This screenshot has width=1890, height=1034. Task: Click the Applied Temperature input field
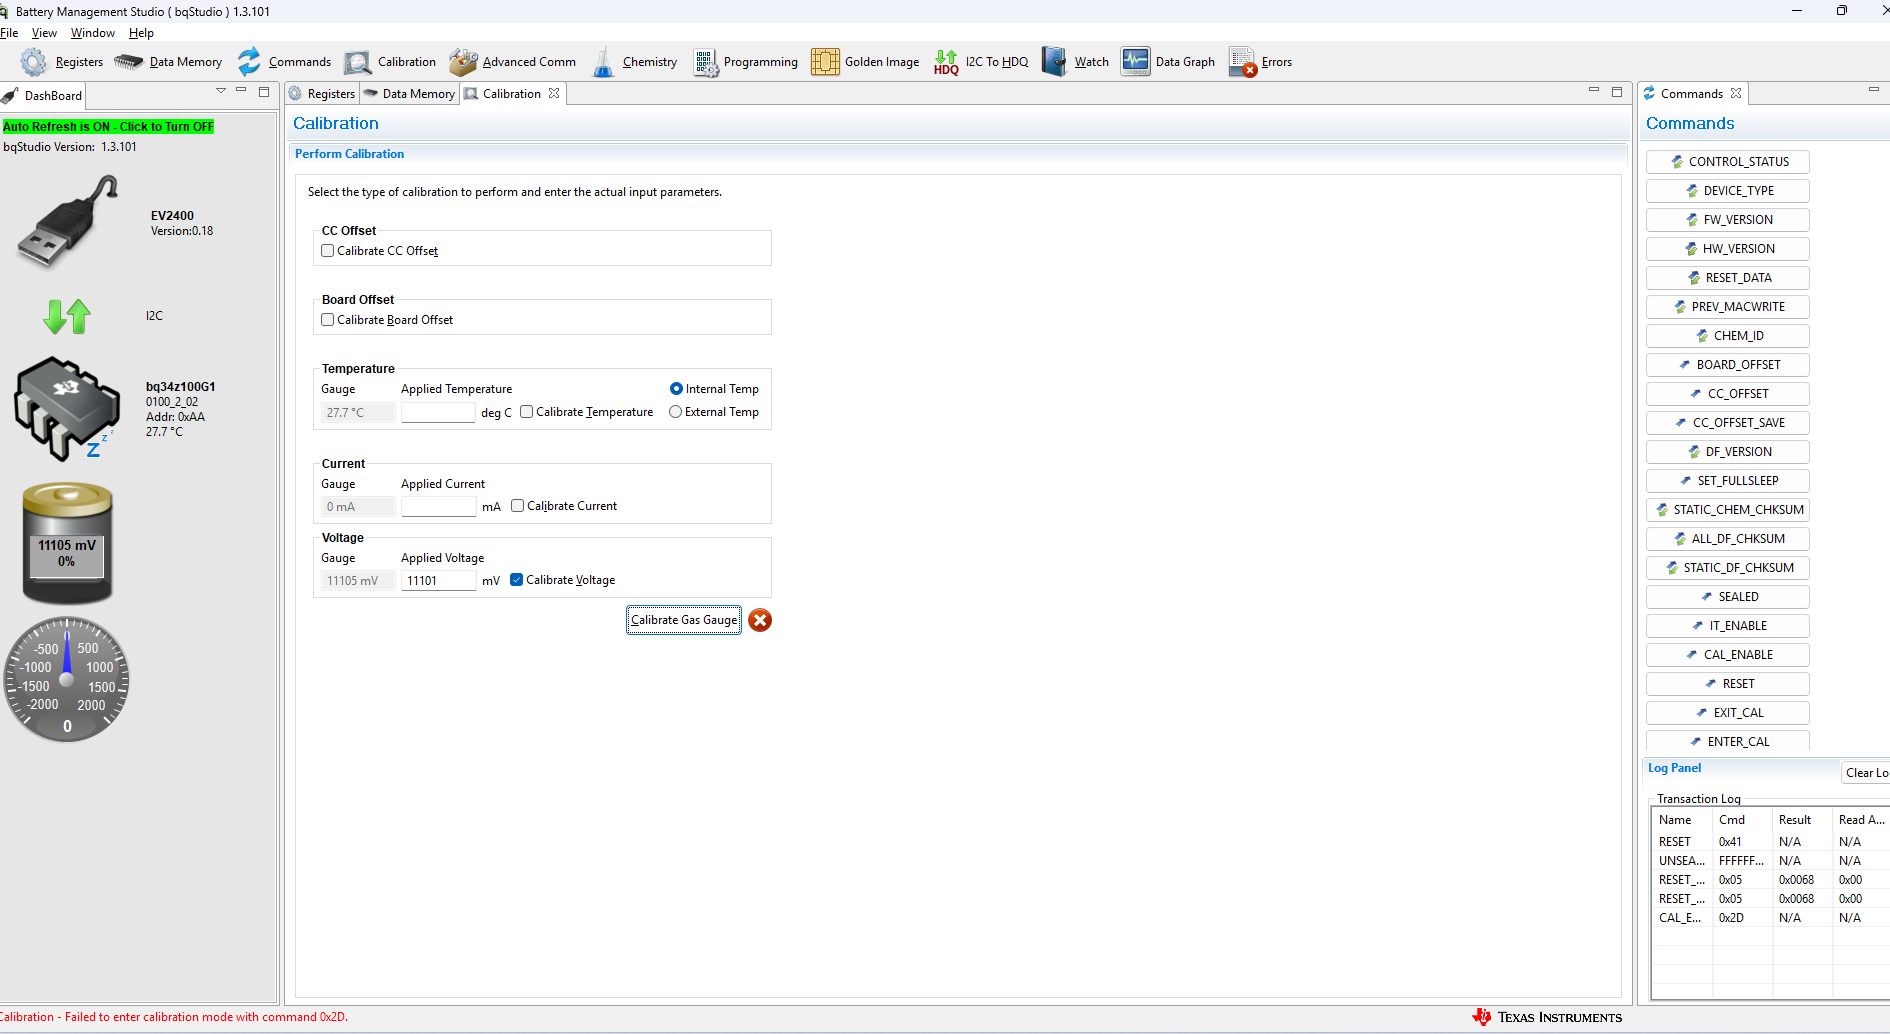click(438, 412)
